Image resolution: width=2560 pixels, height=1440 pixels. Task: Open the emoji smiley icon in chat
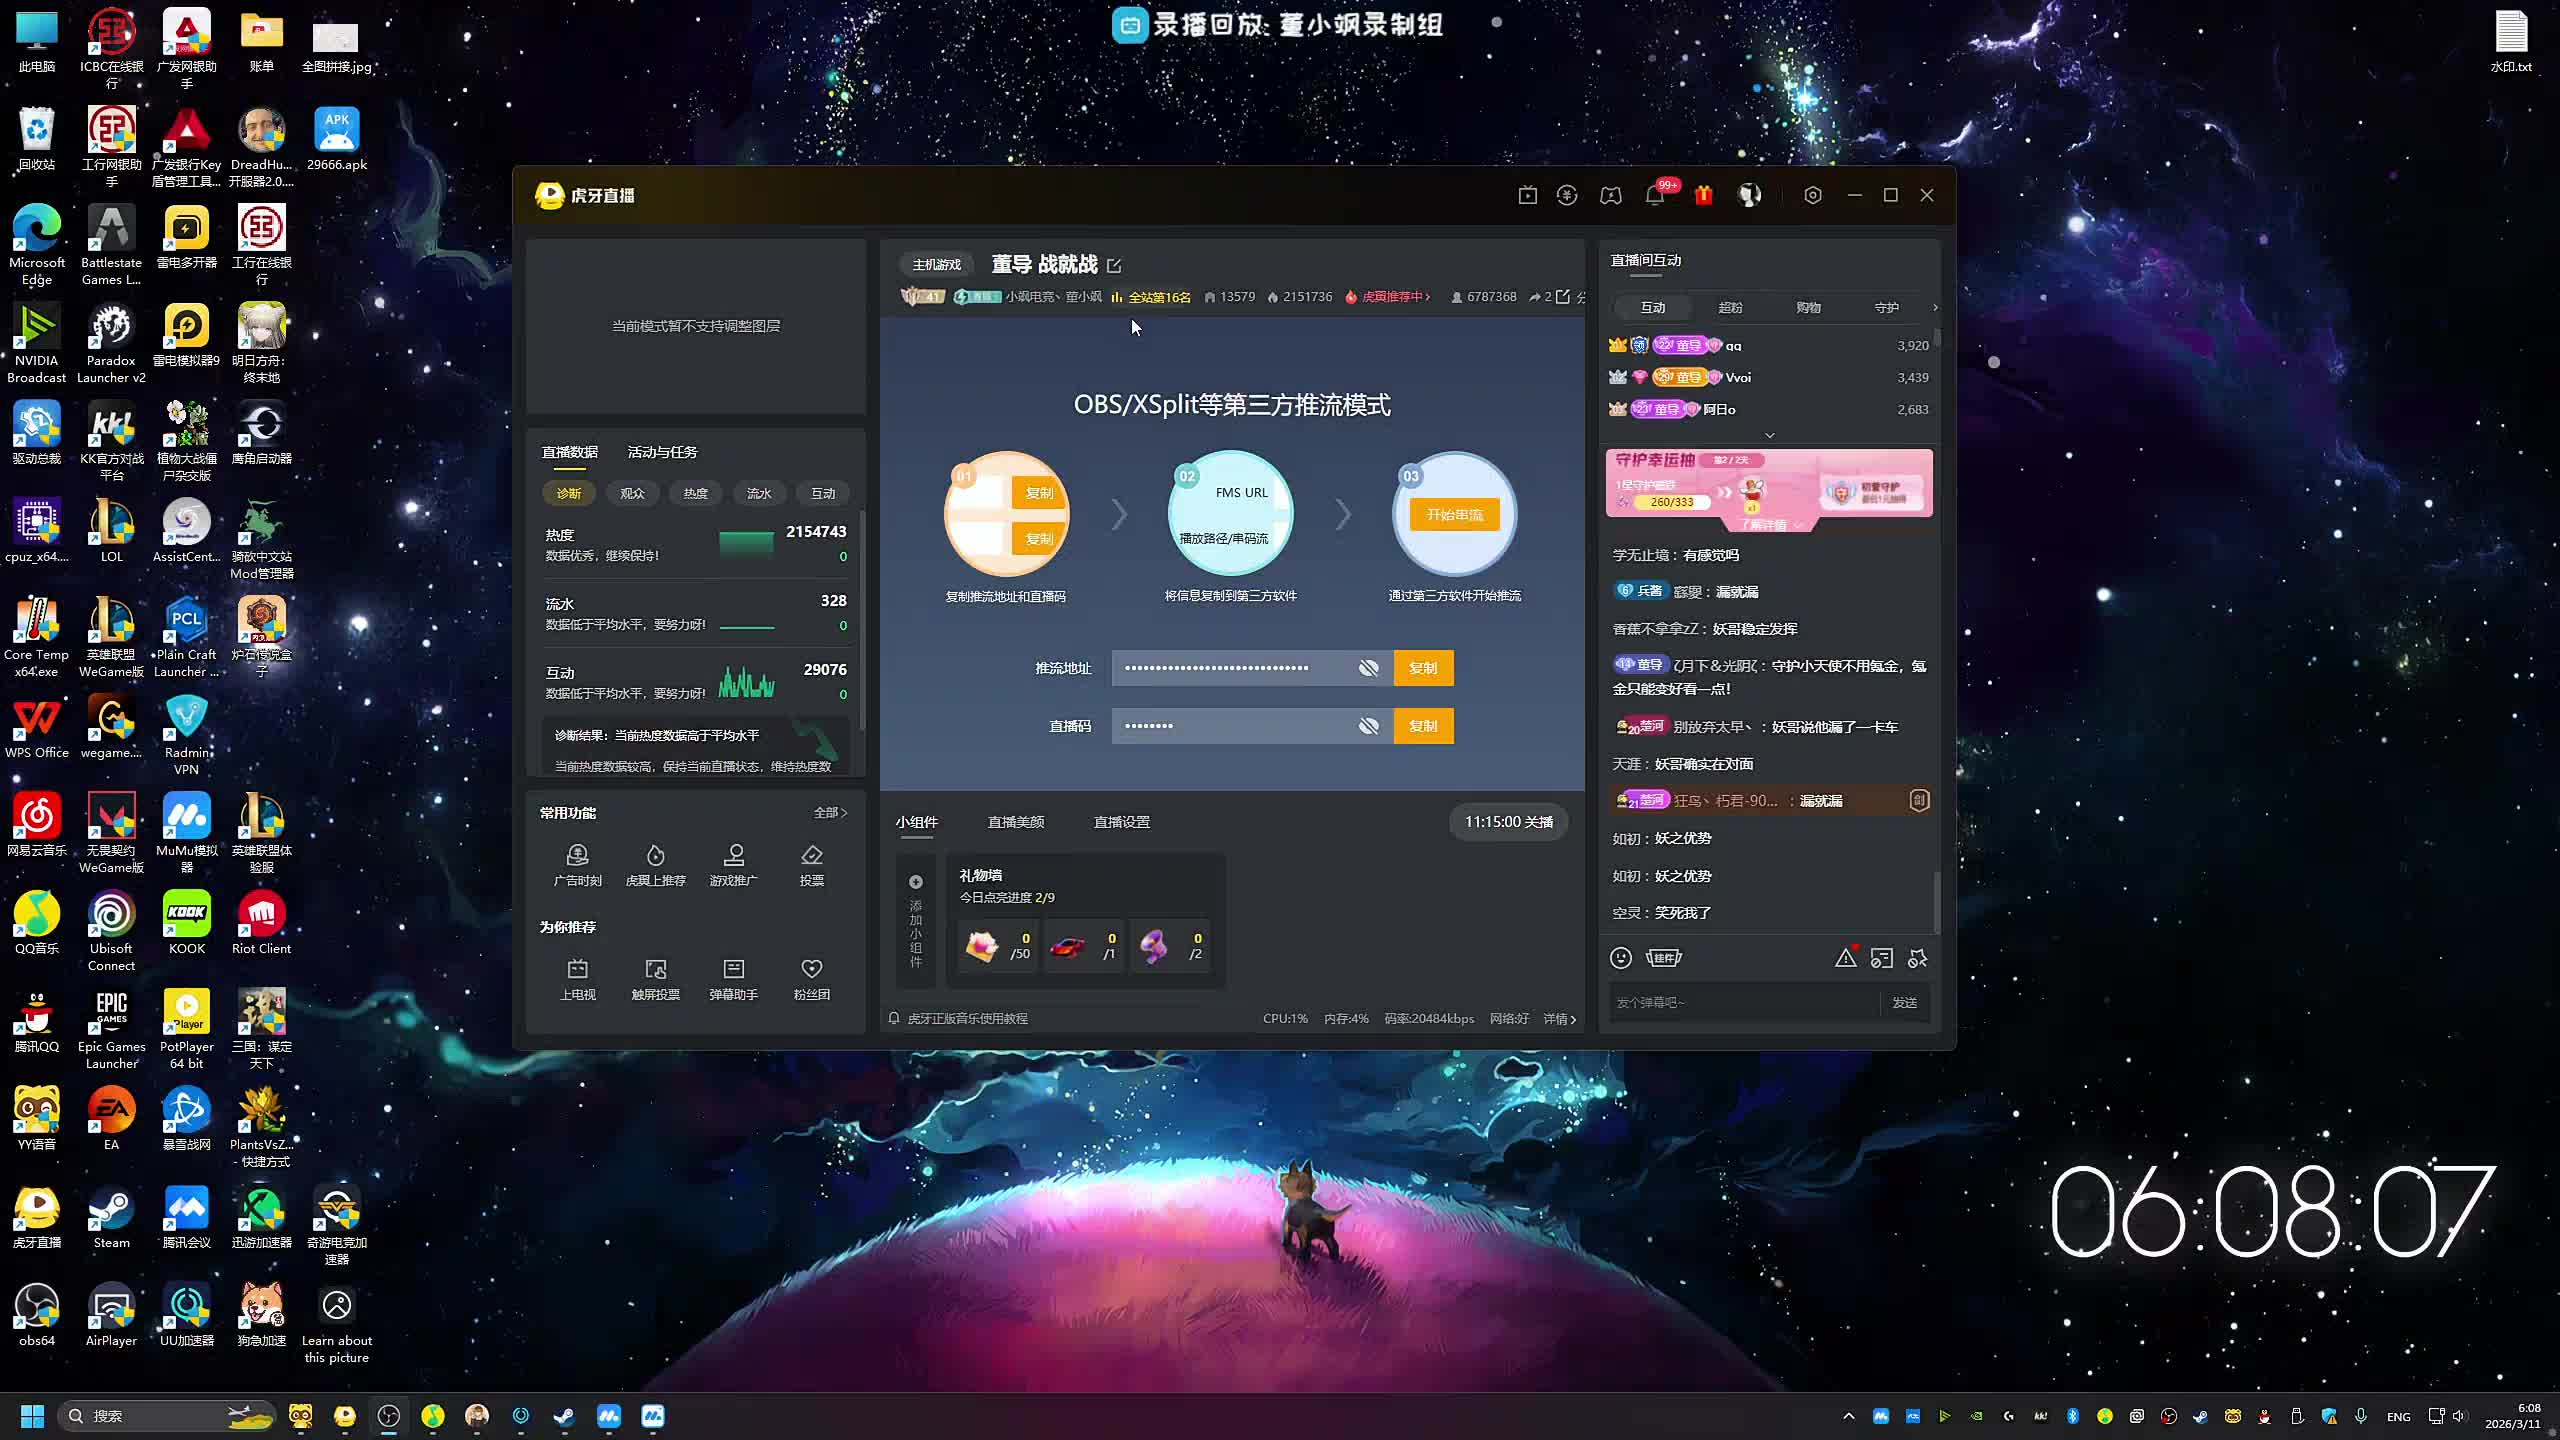[1621, 958]
